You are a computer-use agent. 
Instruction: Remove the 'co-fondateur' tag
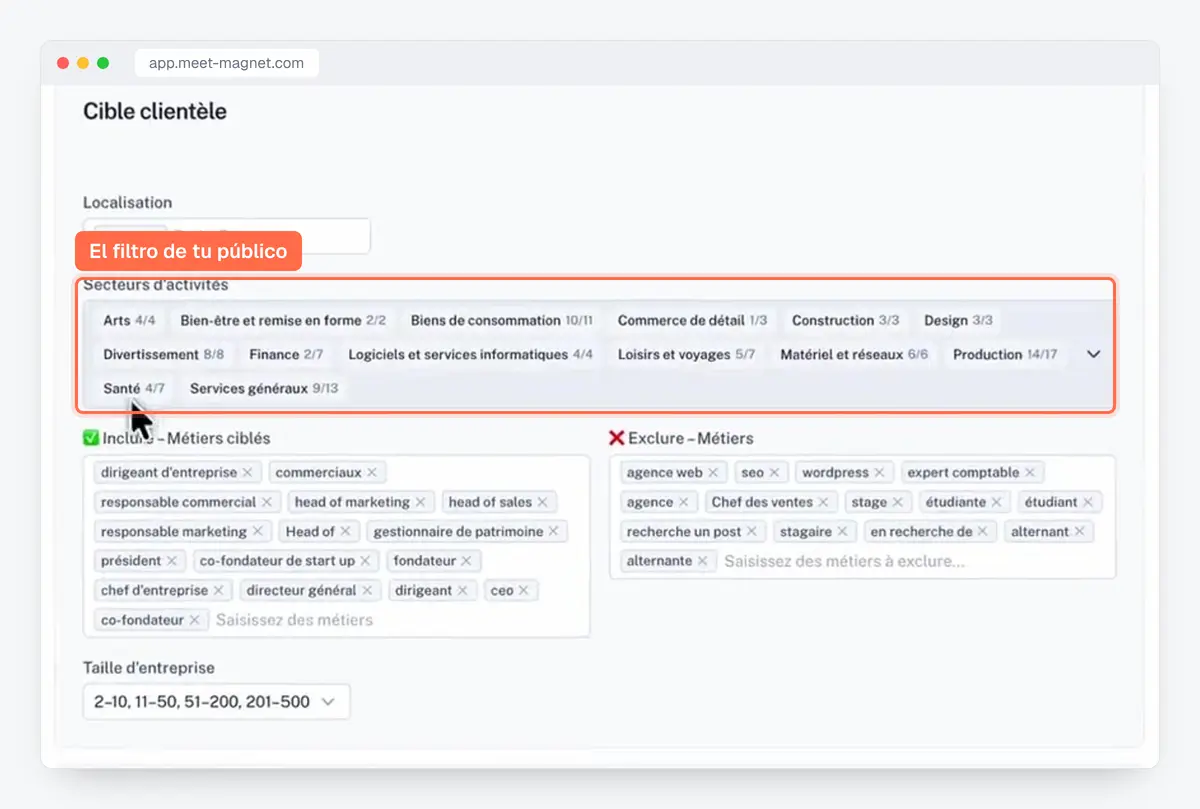(194, 620)
